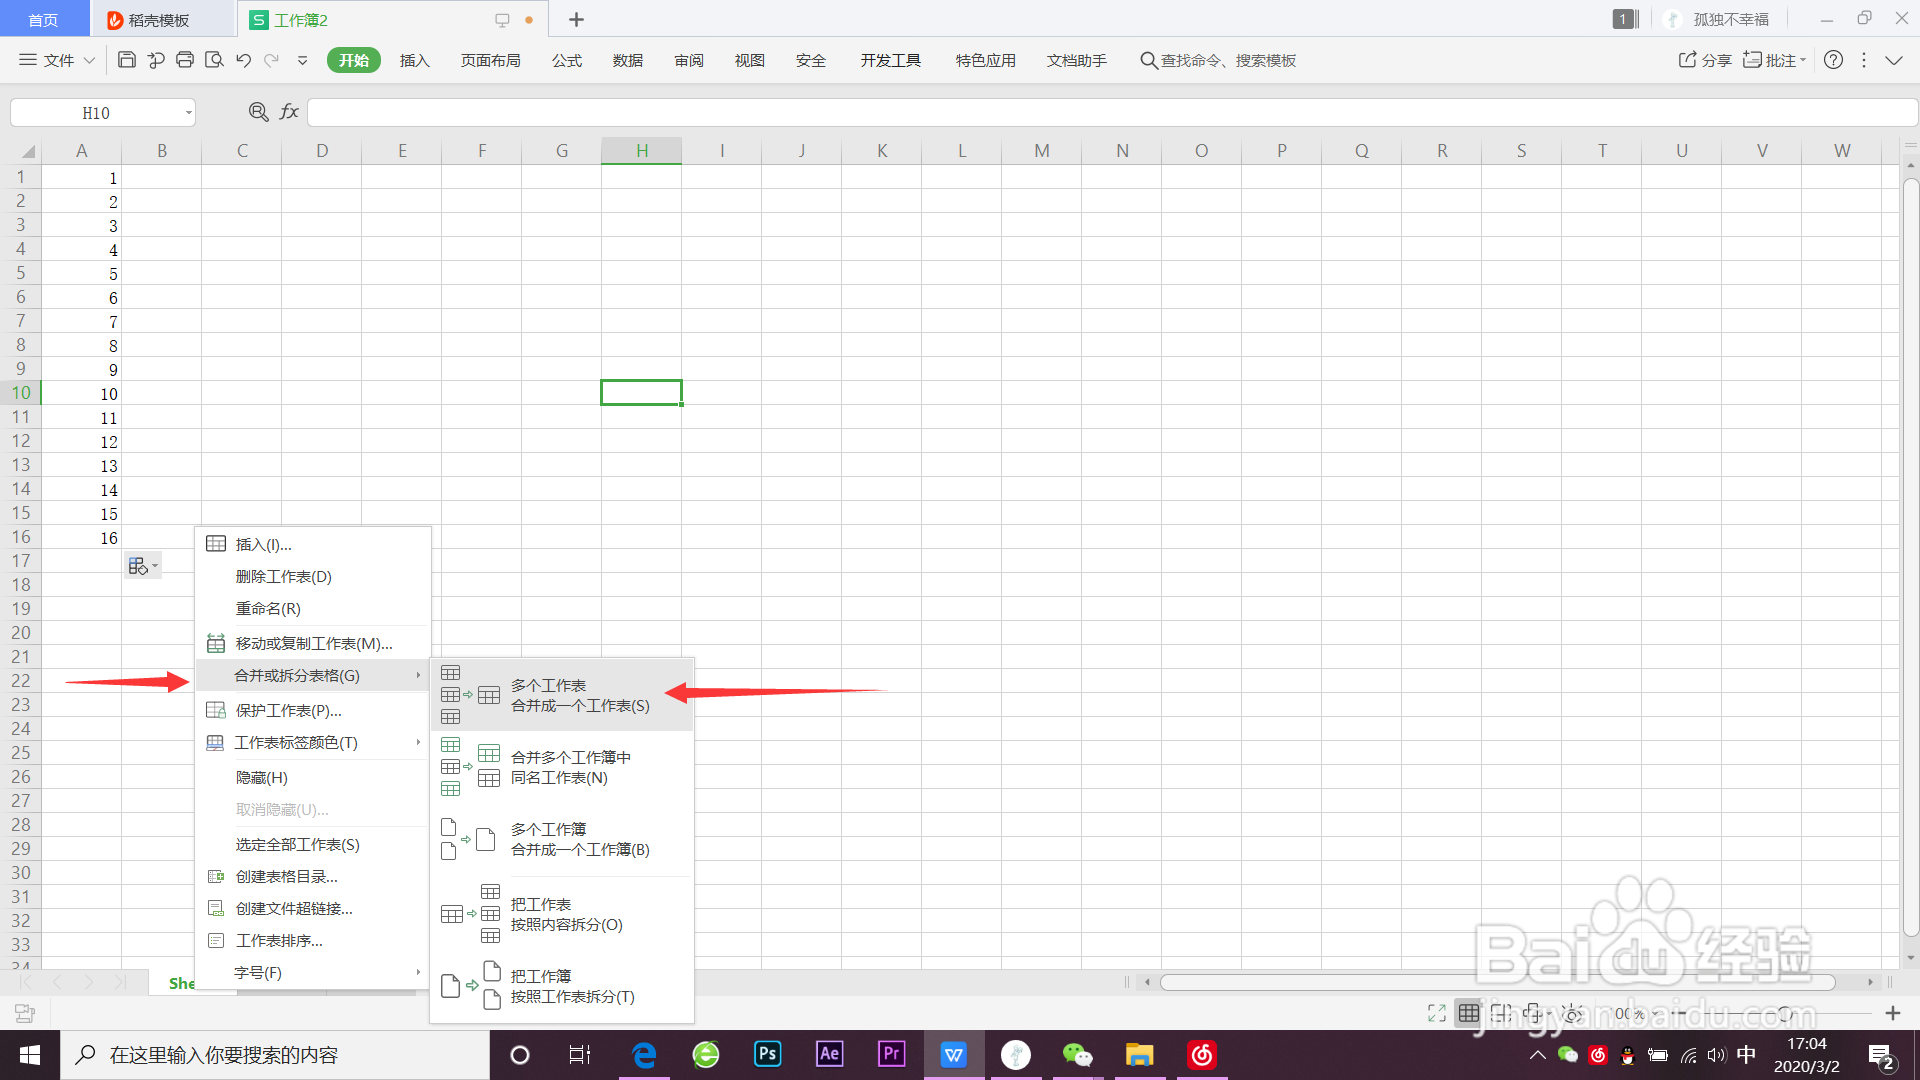Toggle the eye protection mode icon
The image size is (1920, 1080).
click(x=1572, y=1013)
